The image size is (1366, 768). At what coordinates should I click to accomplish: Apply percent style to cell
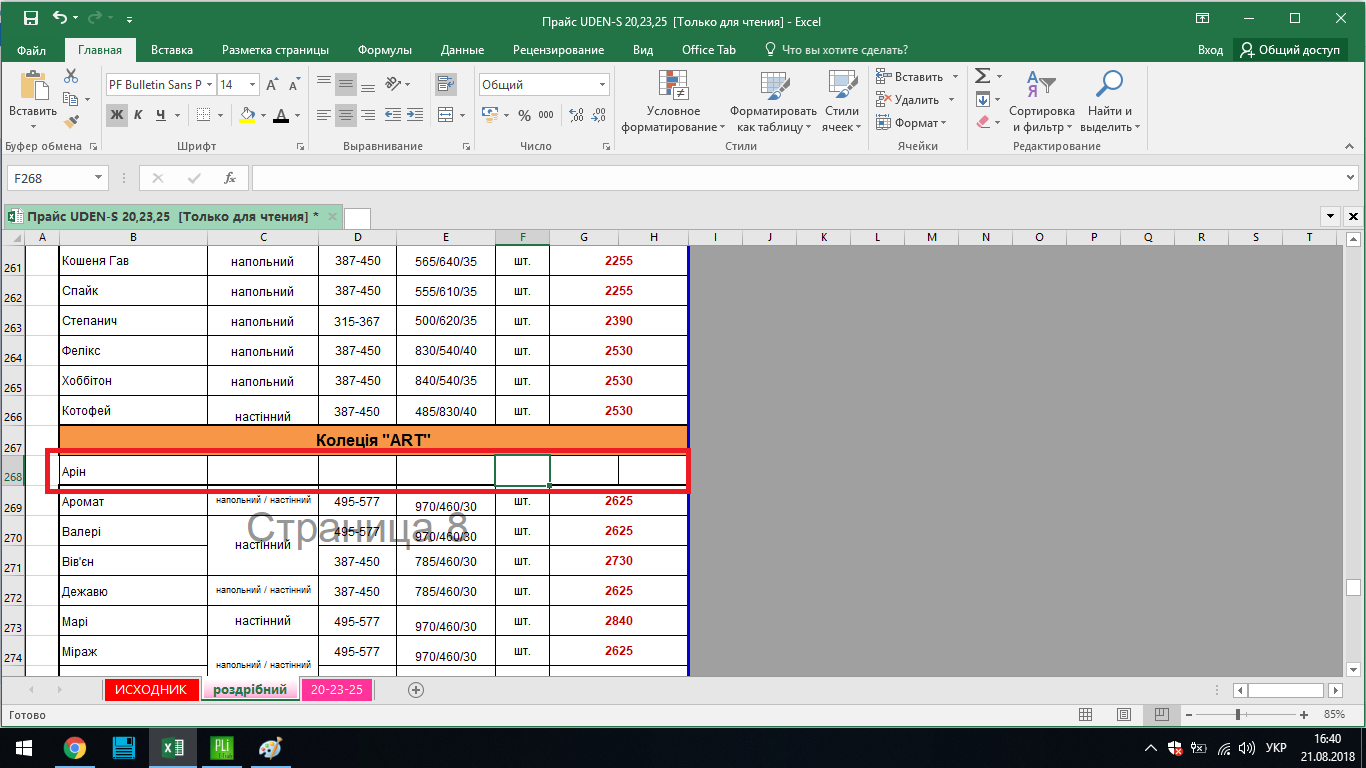click(525, 116)
